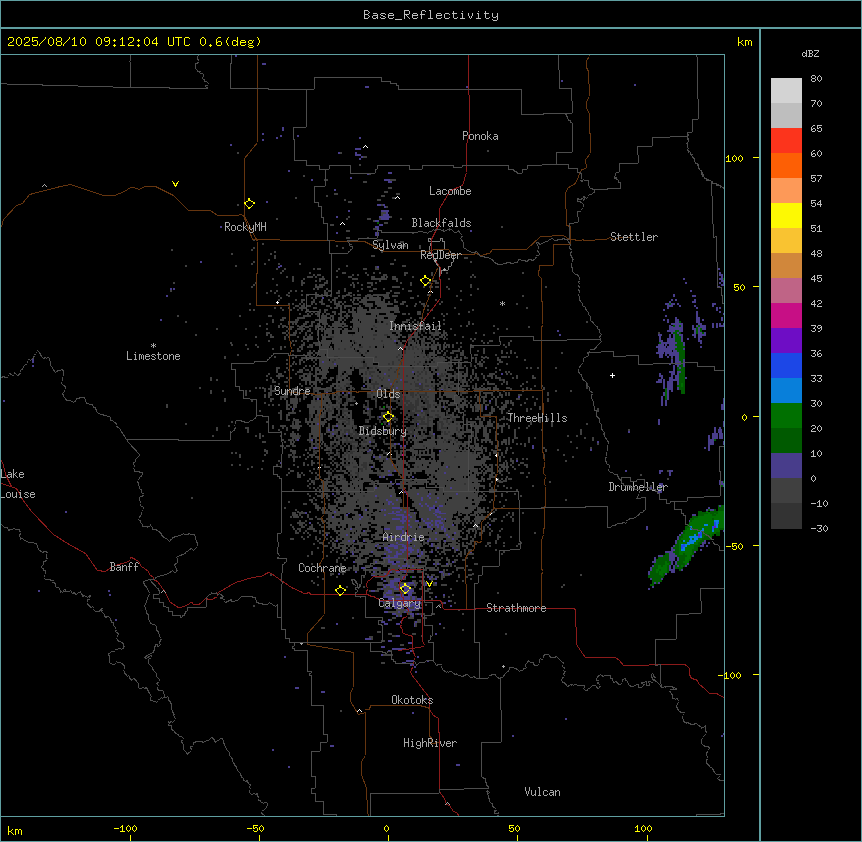Screen dimensions: 862x842
Task: Pick the light green 20-30 dBZ swatch
Action: coord(786,416)
